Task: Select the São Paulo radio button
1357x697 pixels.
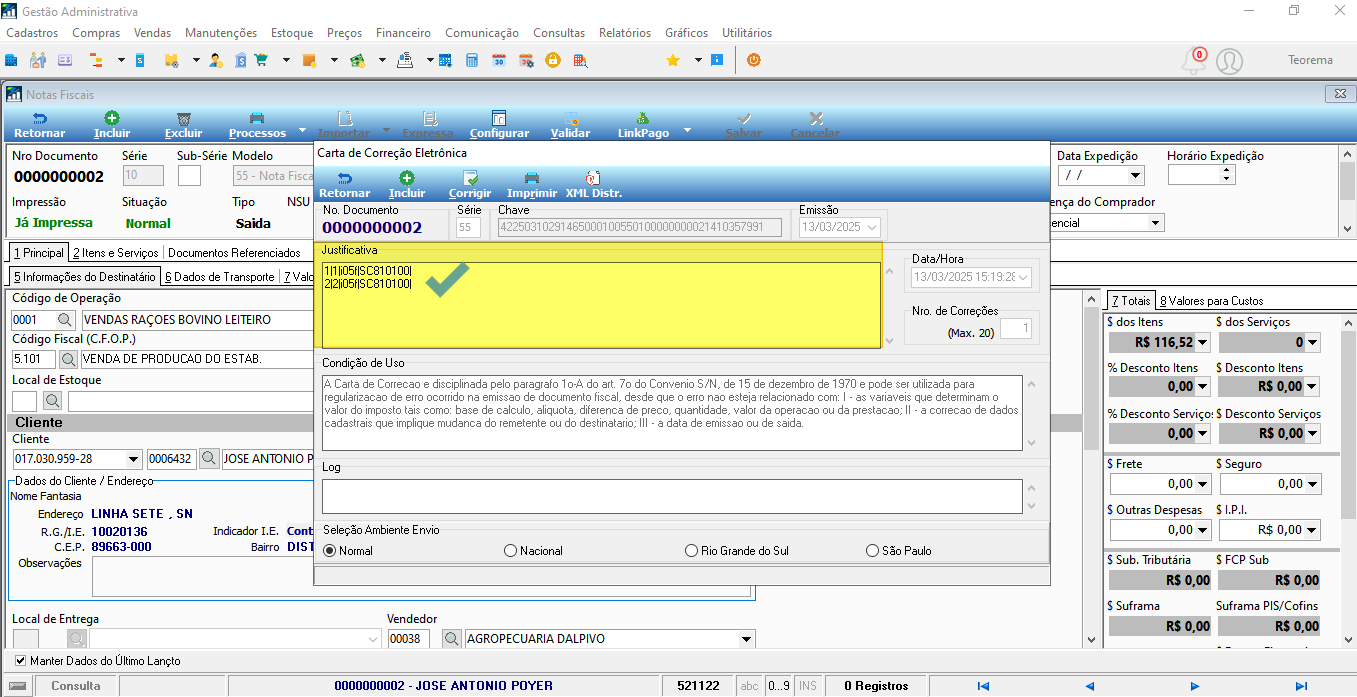Action: point(873,551)
